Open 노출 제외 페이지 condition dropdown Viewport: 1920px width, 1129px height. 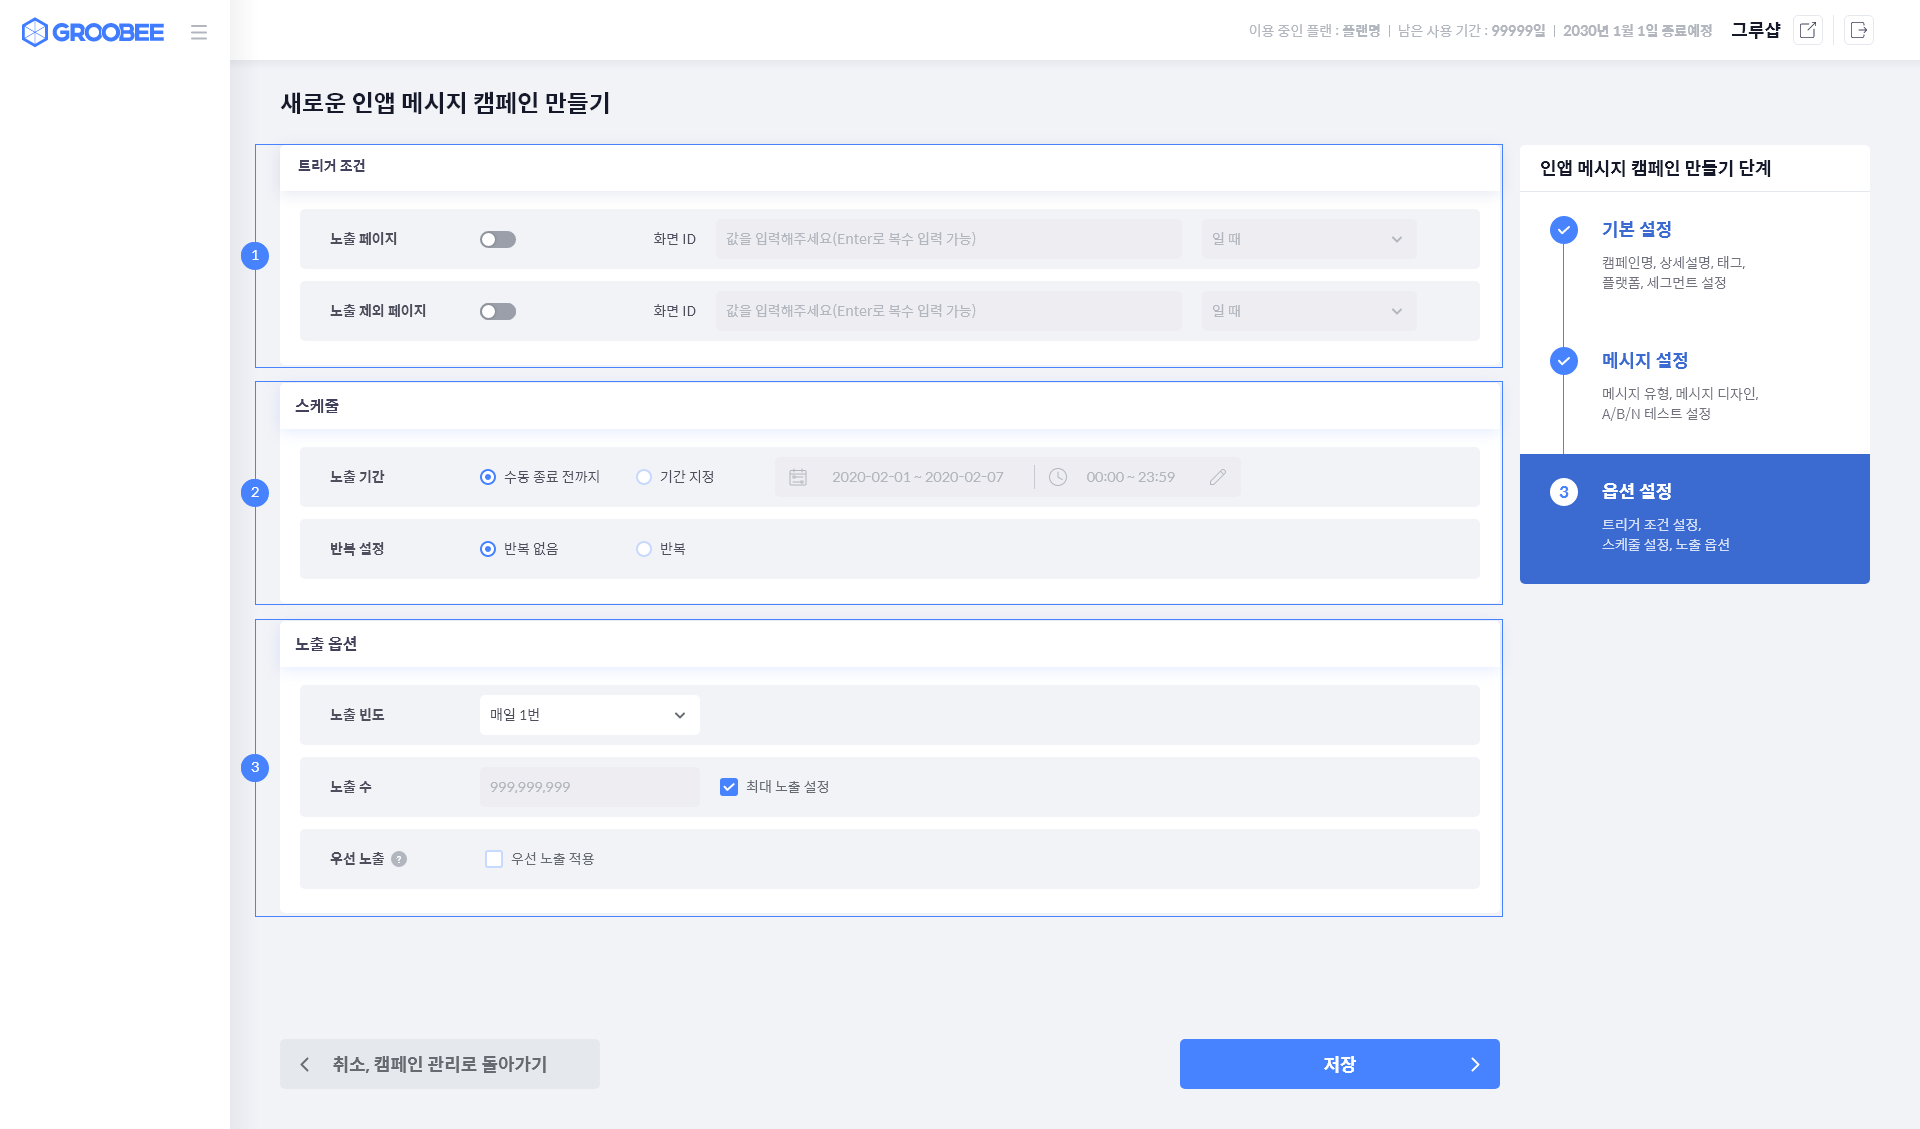pyautogui.click(x=1308, y=311)
